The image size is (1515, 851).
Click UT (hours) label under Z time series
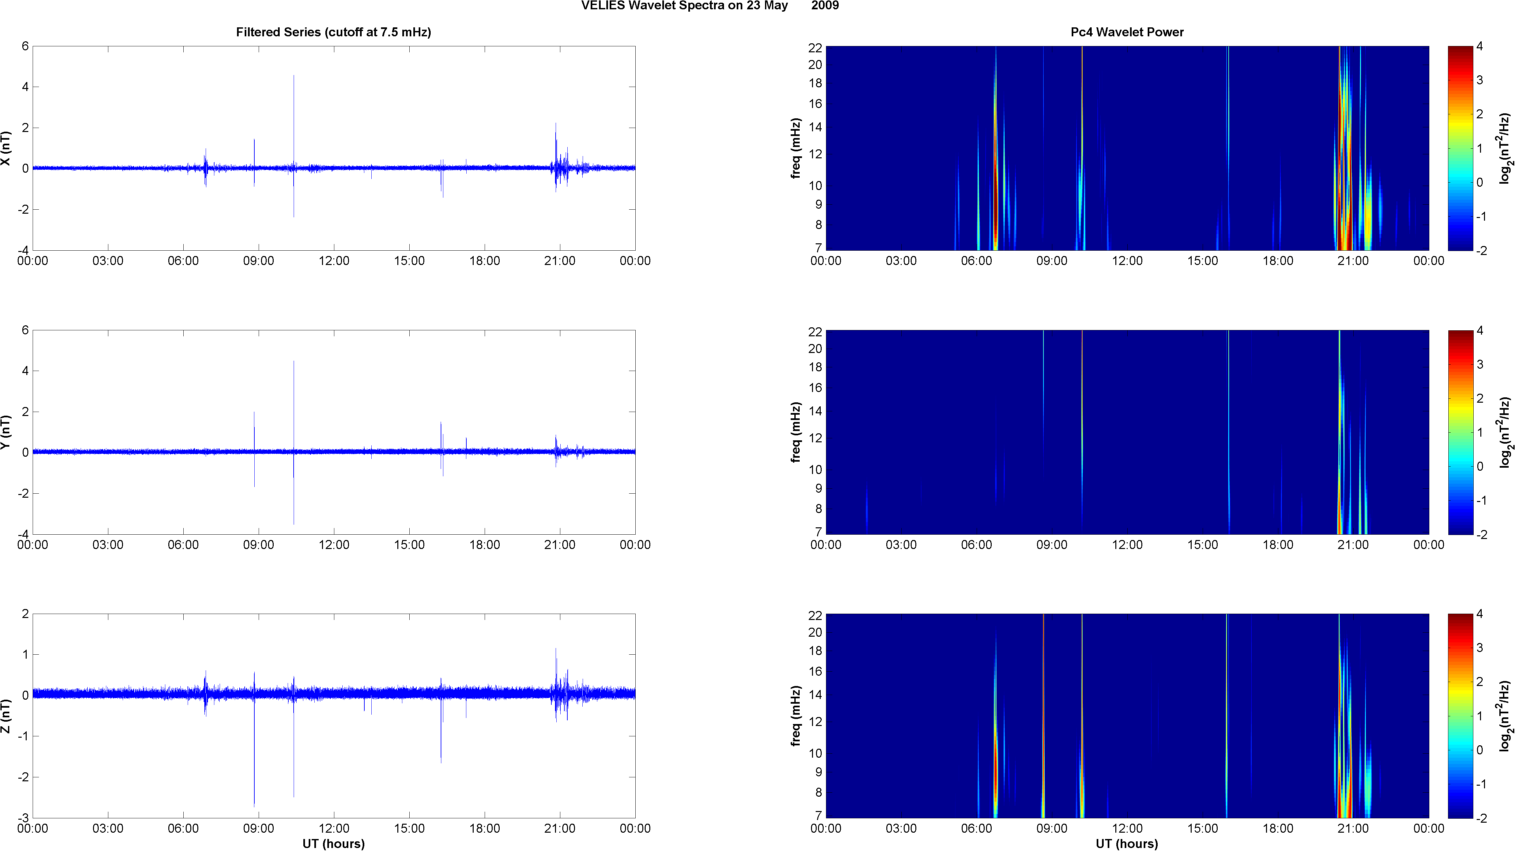coord(333,844)
